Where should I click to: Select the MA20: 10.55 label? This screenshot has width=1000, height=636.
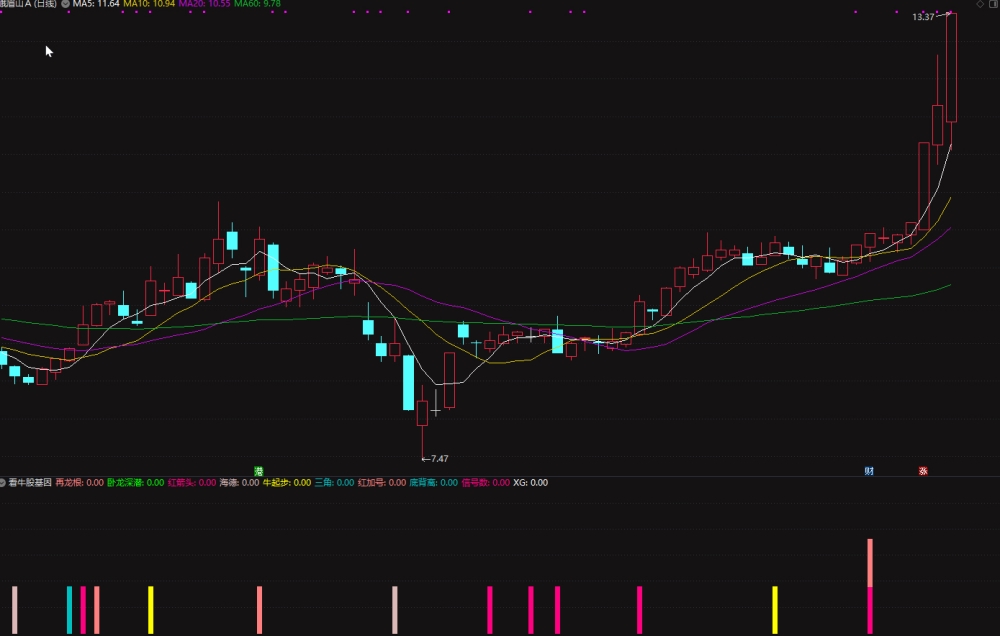click(x=204, y=4)
